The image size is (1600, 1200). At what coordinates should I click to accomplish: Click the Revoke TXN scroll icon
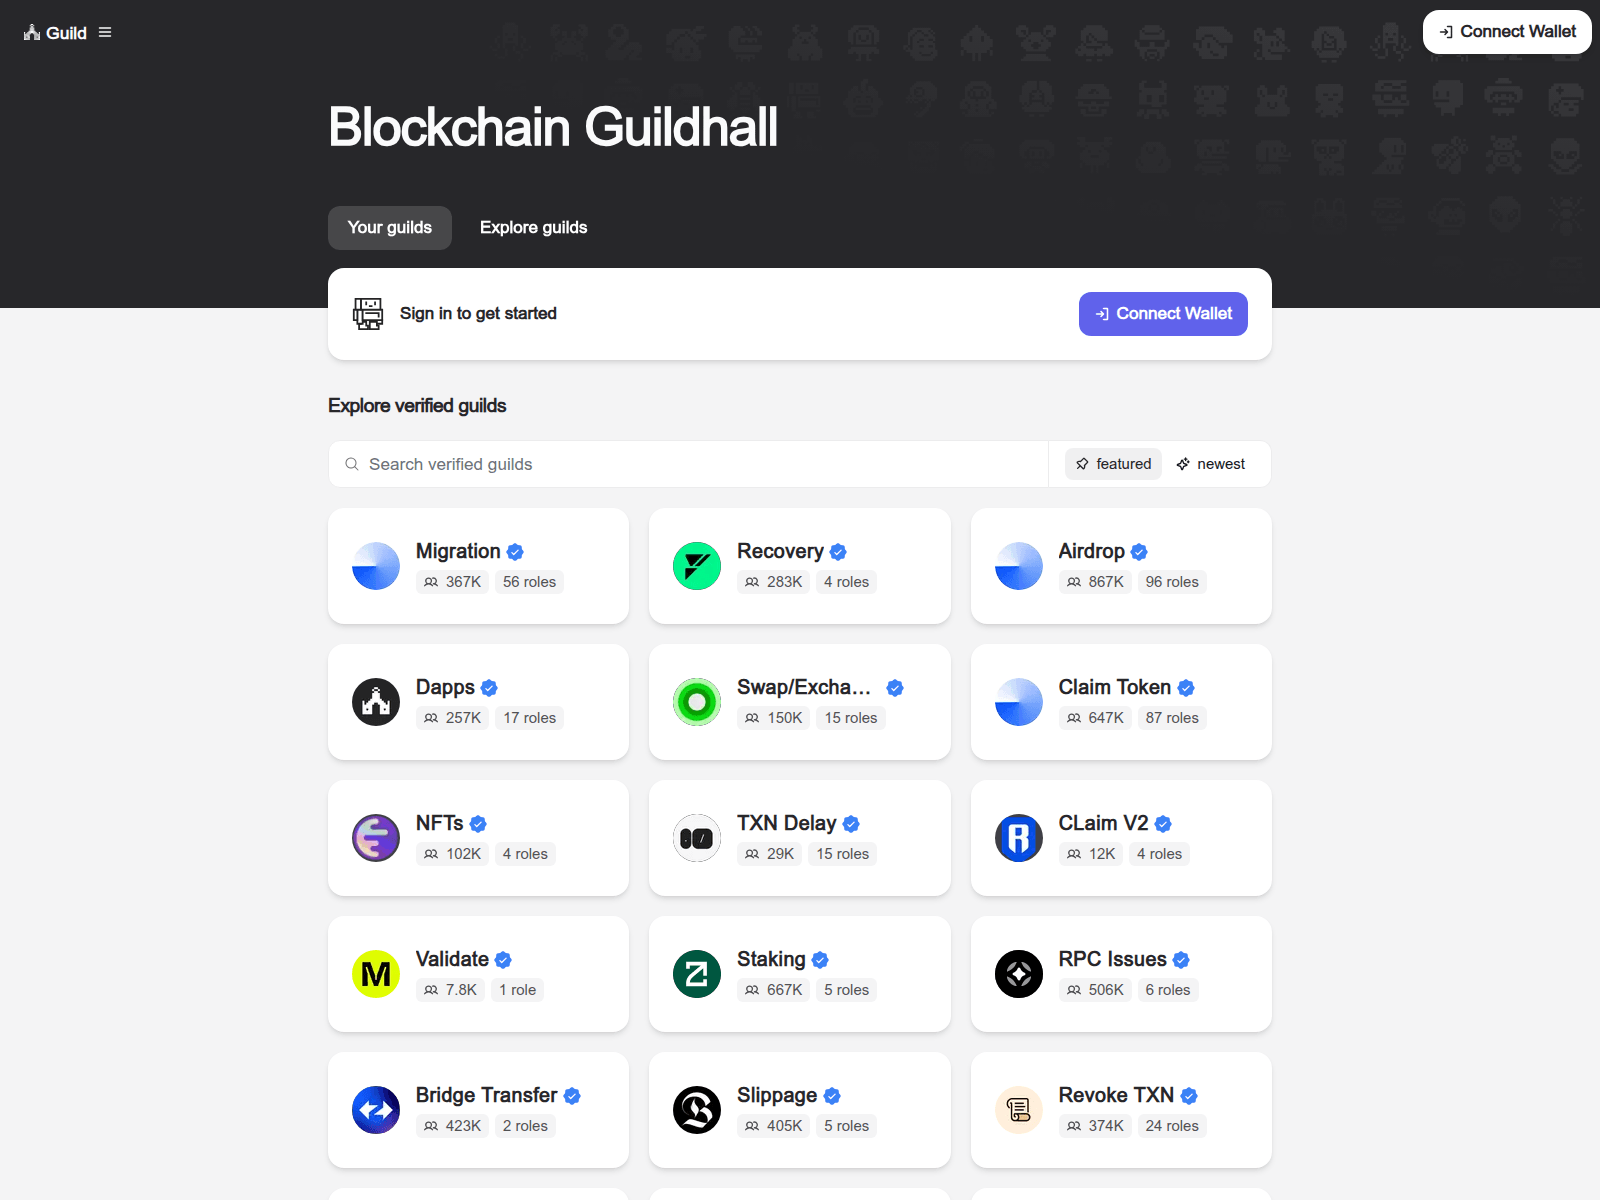point(1019,1110)
